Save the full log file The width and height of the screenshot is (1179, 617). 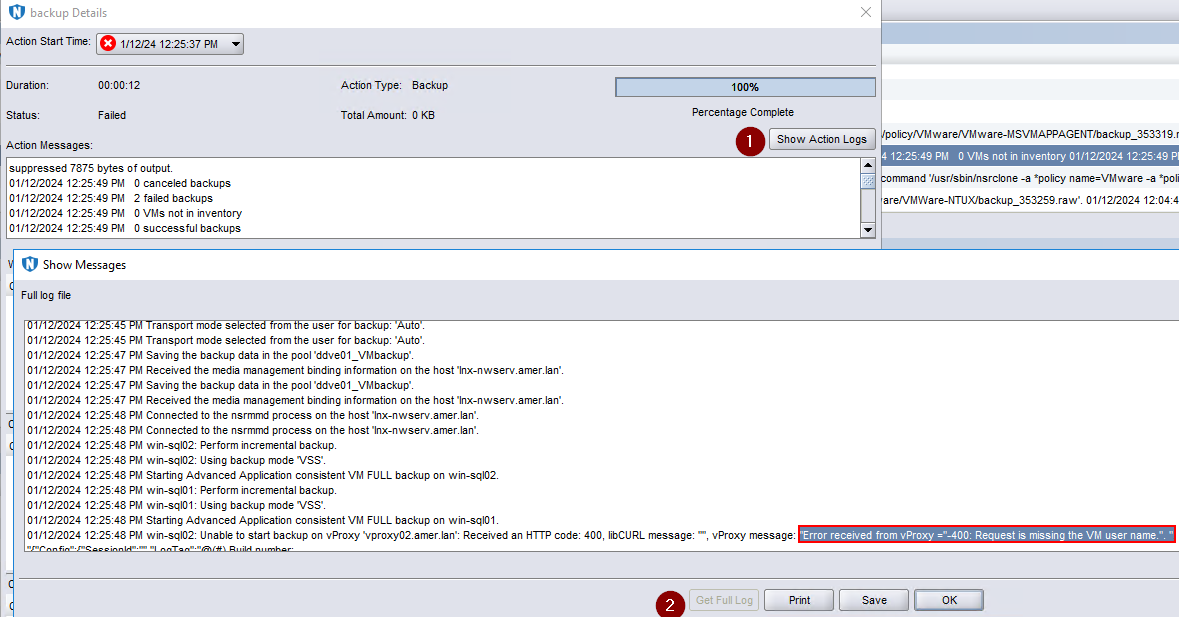coord(873,599)
